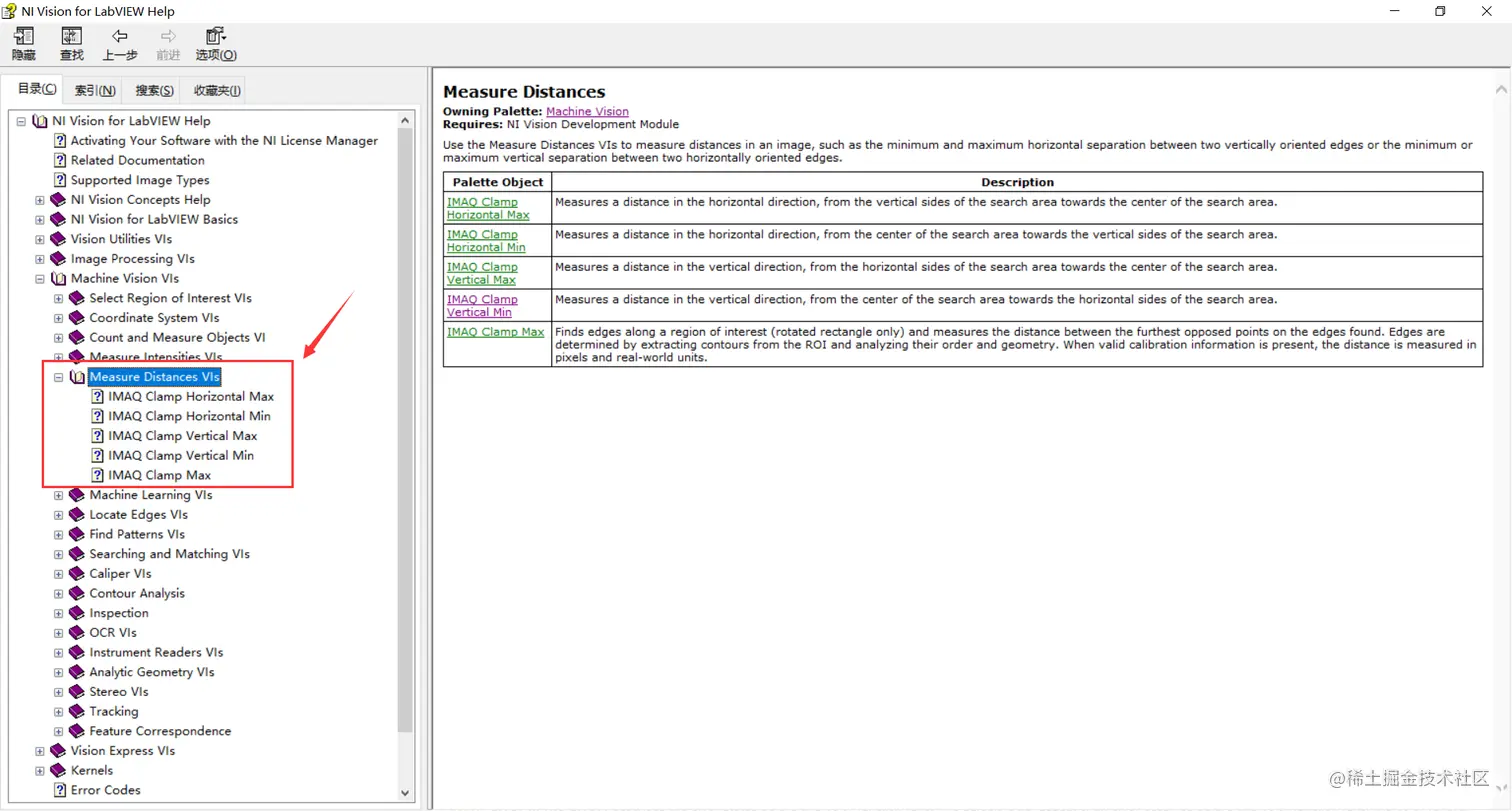The image size is (1512, 811).
Task: Click the page icon beside Supported Image Types
Action: [x=60, y=180]
